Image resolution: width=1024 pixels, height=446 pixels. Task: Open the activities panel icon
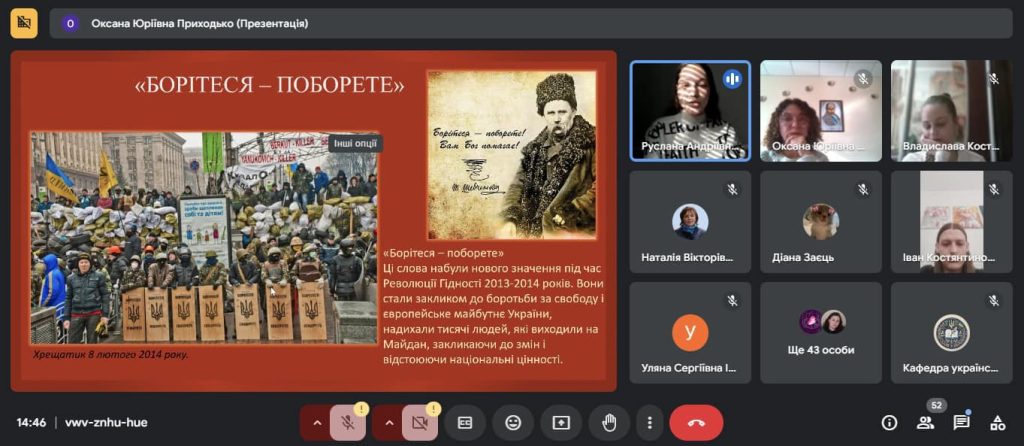click(997, 422)
